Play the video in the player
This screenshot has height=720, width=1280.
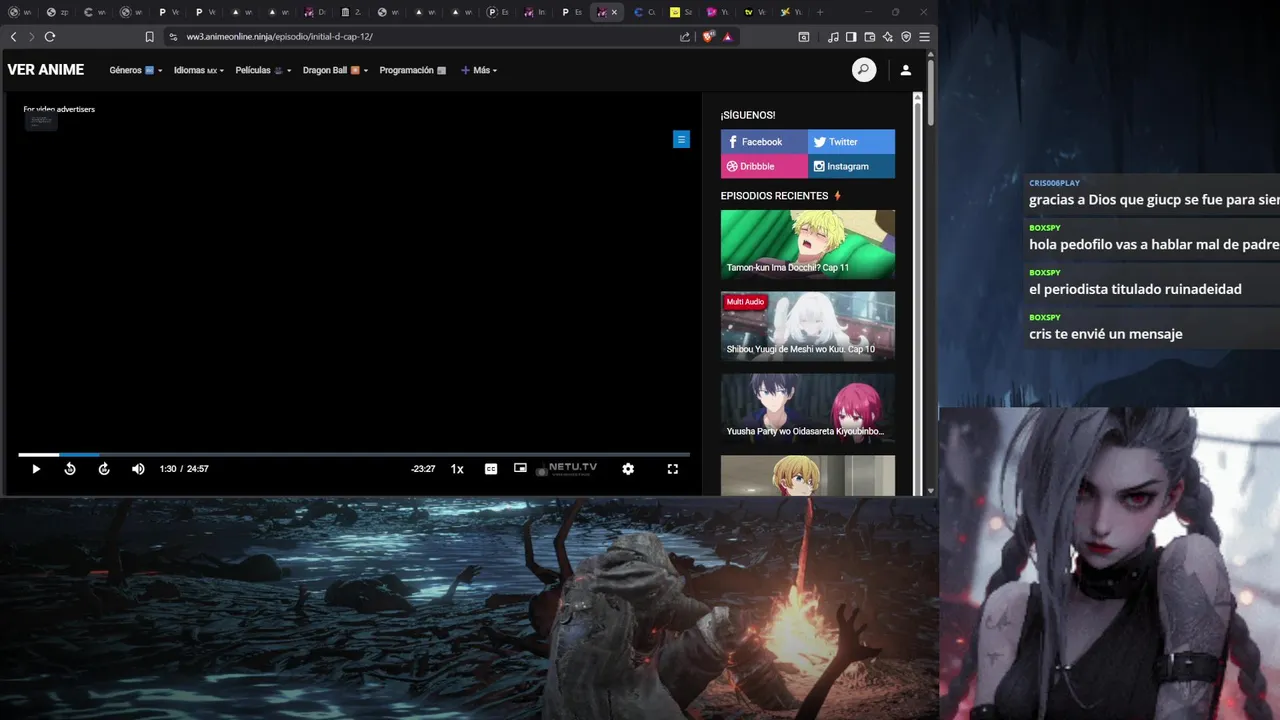coord(36,469)
